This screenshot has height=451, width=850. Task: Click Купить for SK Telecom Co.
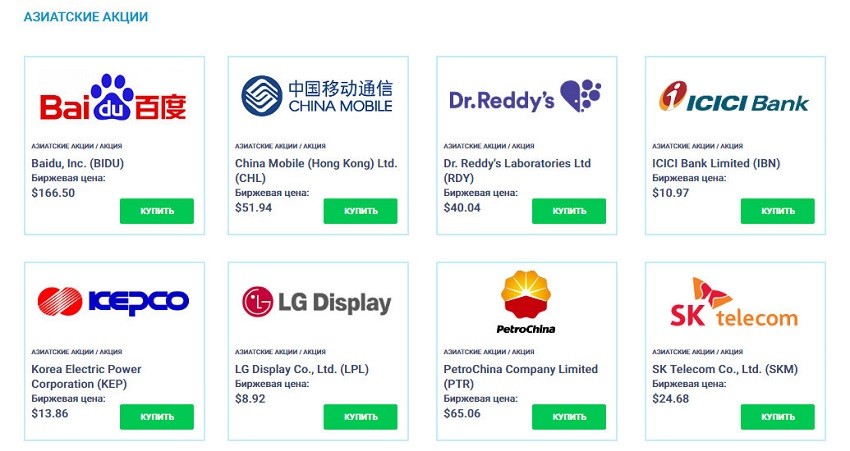(x=777, y=417)
